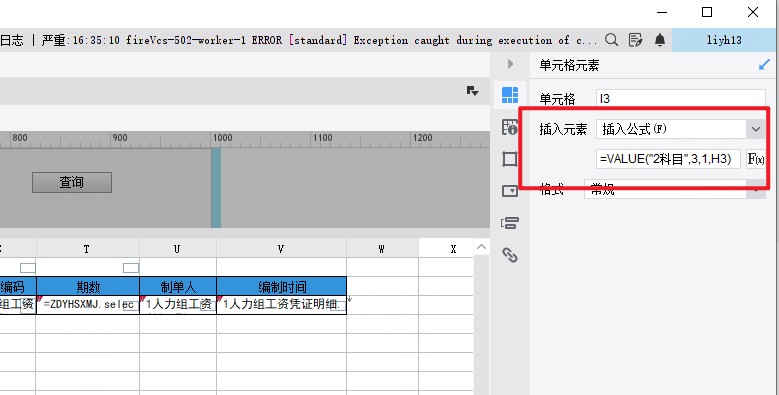Maximize the window
The width and height of the screenshot is (779, 395).
(707, 12)
